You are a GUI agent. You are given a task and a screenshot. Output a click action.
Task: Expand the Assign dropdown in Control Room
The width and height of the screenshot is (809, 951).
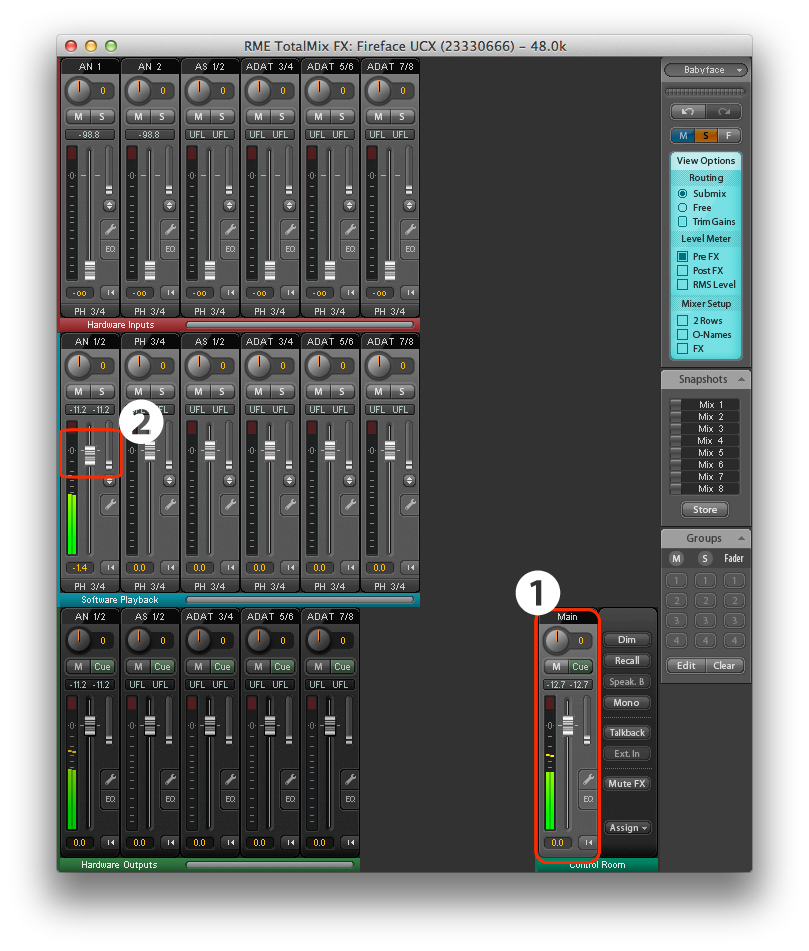coord(628,828)
